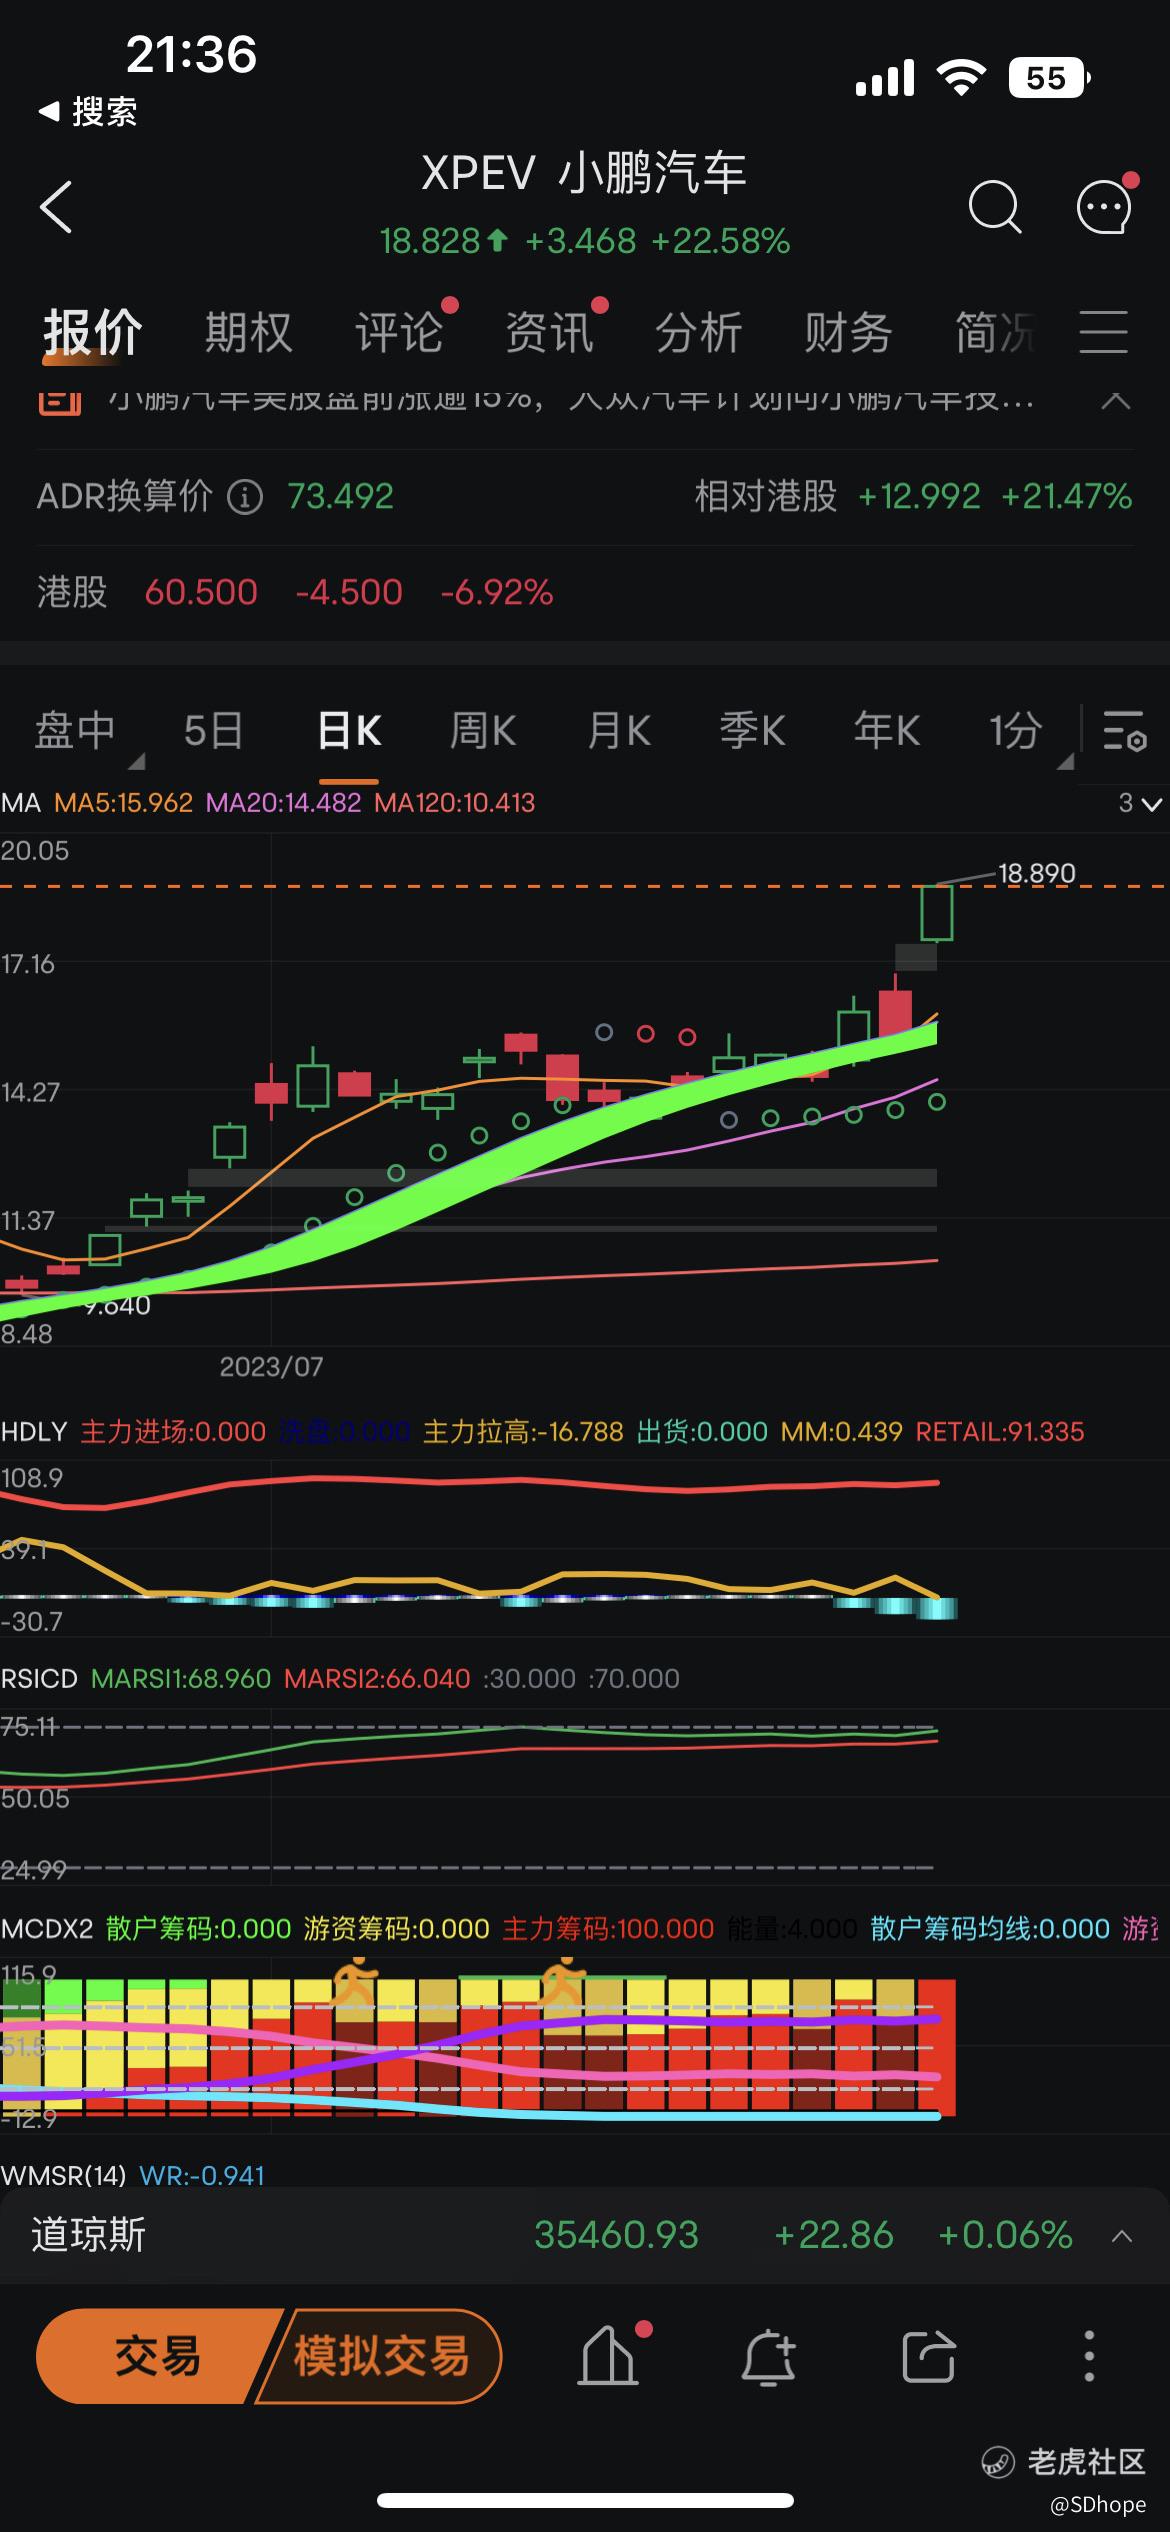The image size is (1170, 2532).
Task: Tap the 2023/07 date axis label
Action: (x=272, y=1367)
